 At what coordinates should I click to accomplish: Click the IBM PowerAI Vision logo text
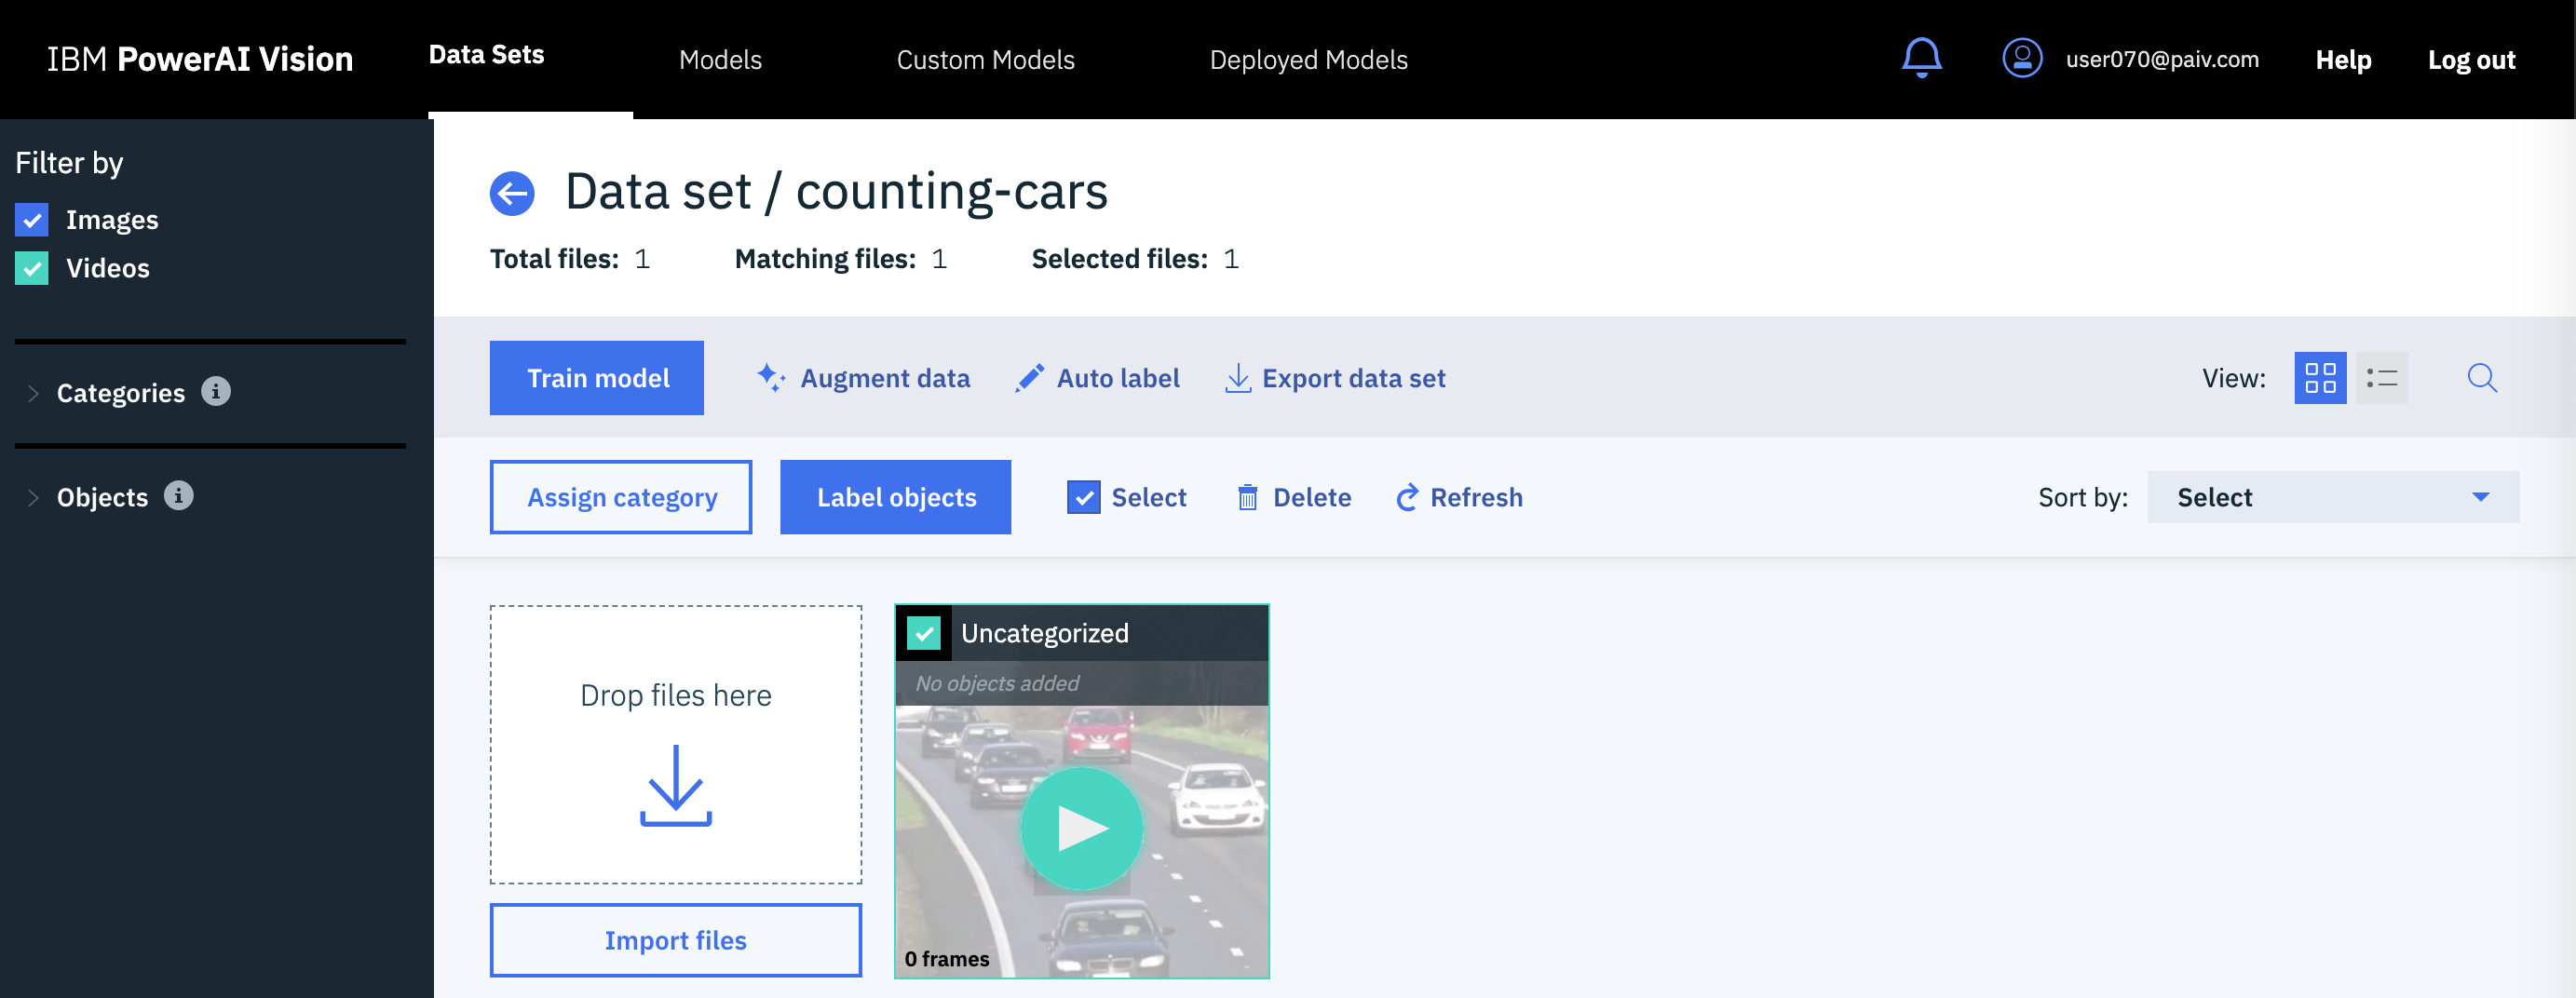click(x=200, y=59)
